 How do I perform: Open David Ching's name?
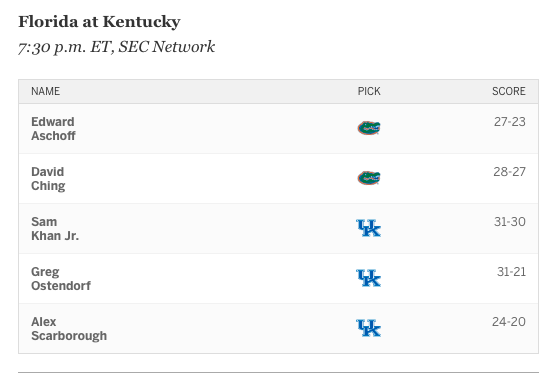click(x=48, y=178)
